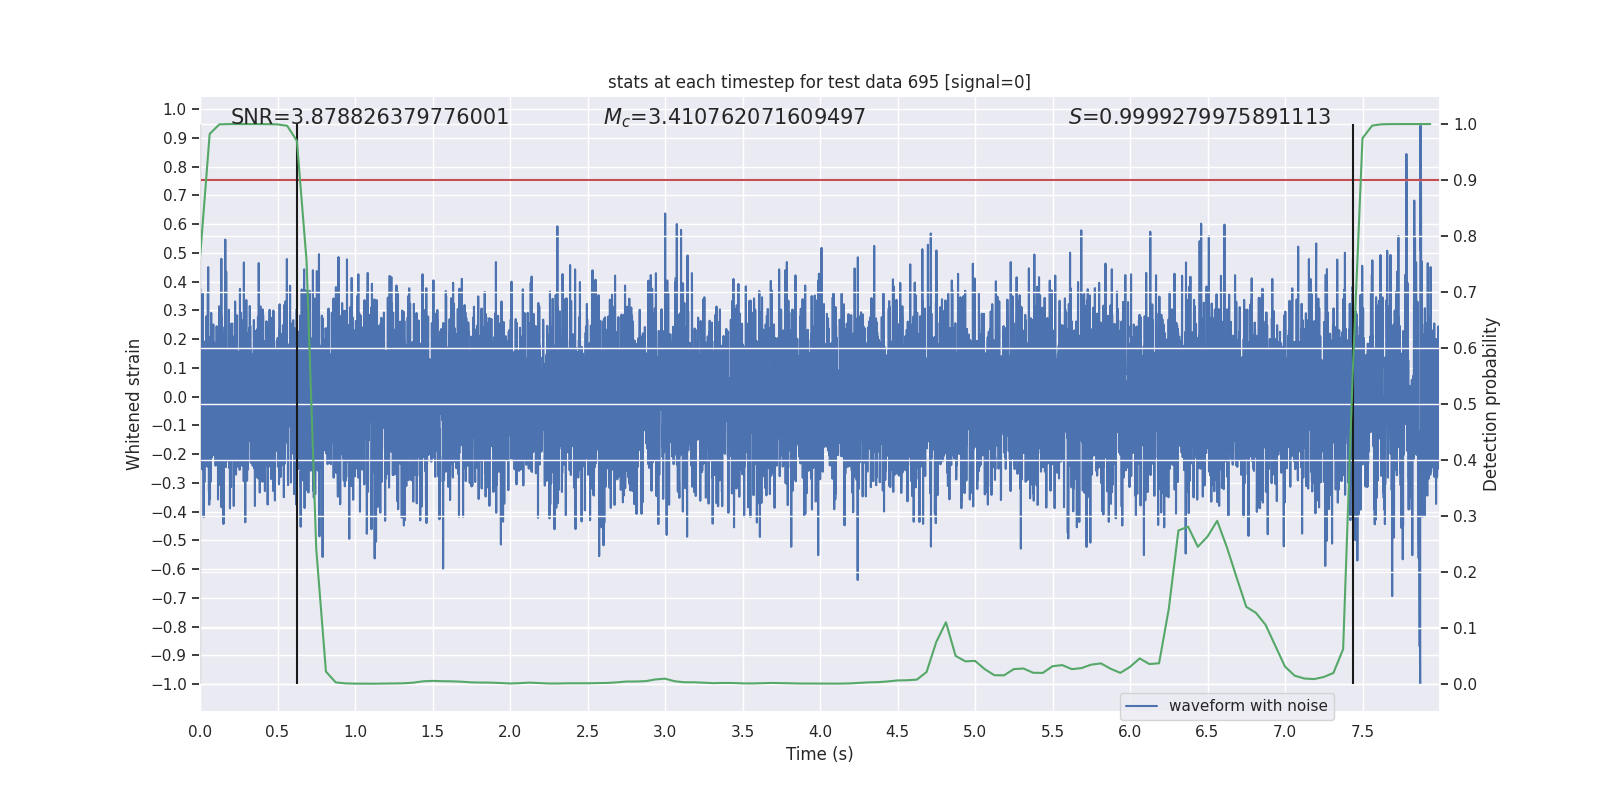The image size is (1600, 800).
Task: Click the left y-axis tick label −0.5
Action: point(169,541)
